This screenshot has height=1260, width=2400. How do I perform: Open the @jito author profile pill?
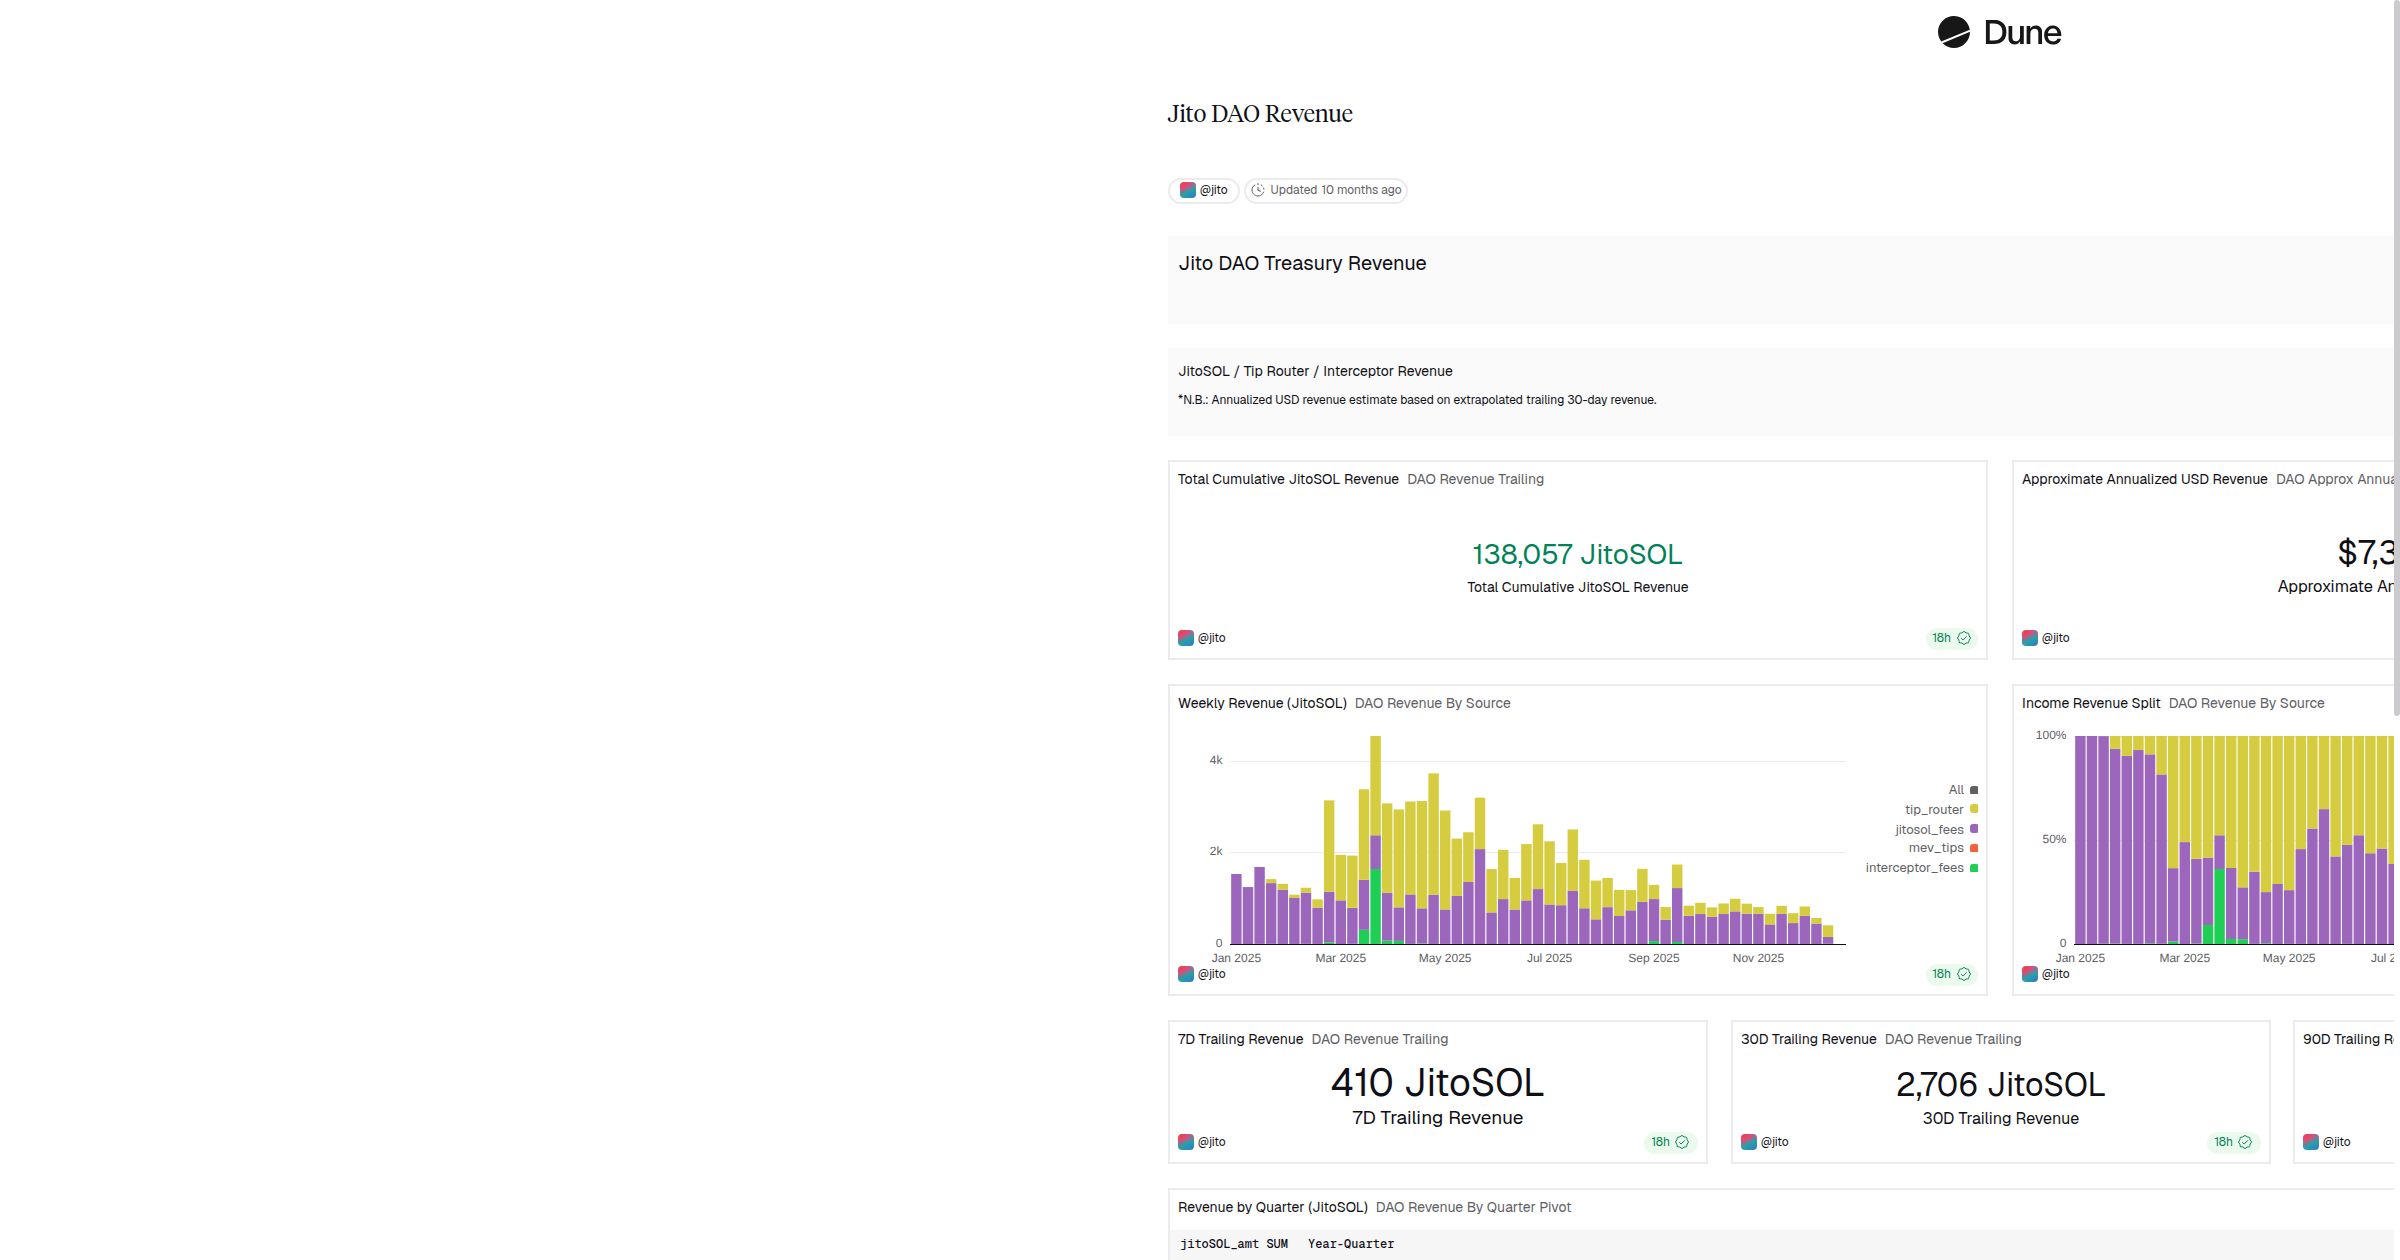[1203, 190]
